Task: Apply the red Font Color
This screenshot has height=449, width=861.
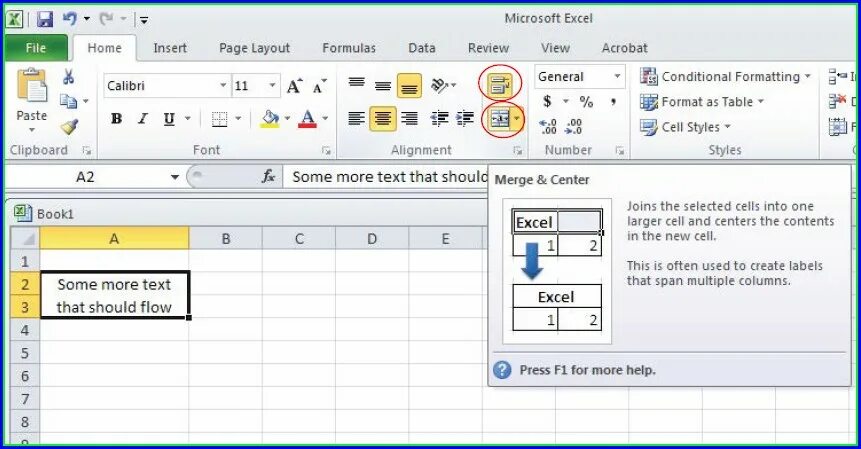Action: (x=308, y=119)
